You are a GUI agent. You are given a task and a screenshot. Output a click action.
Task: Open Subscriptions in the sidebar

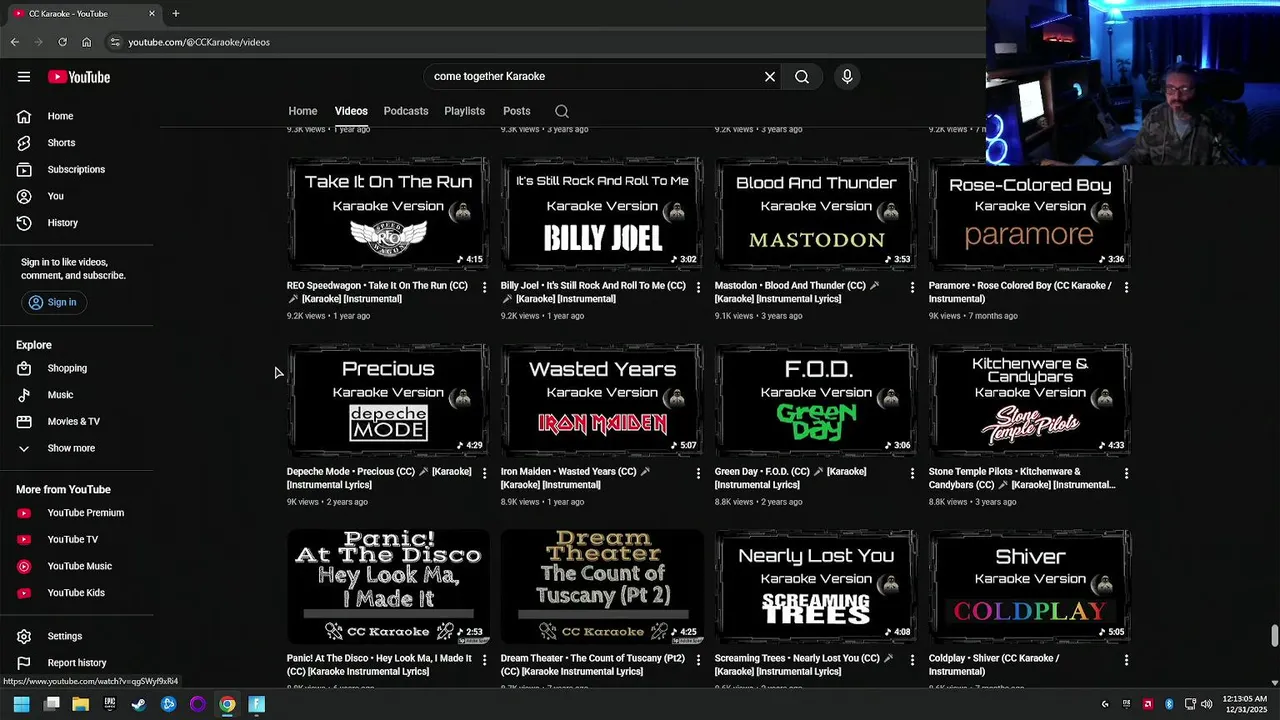[77, 169]
